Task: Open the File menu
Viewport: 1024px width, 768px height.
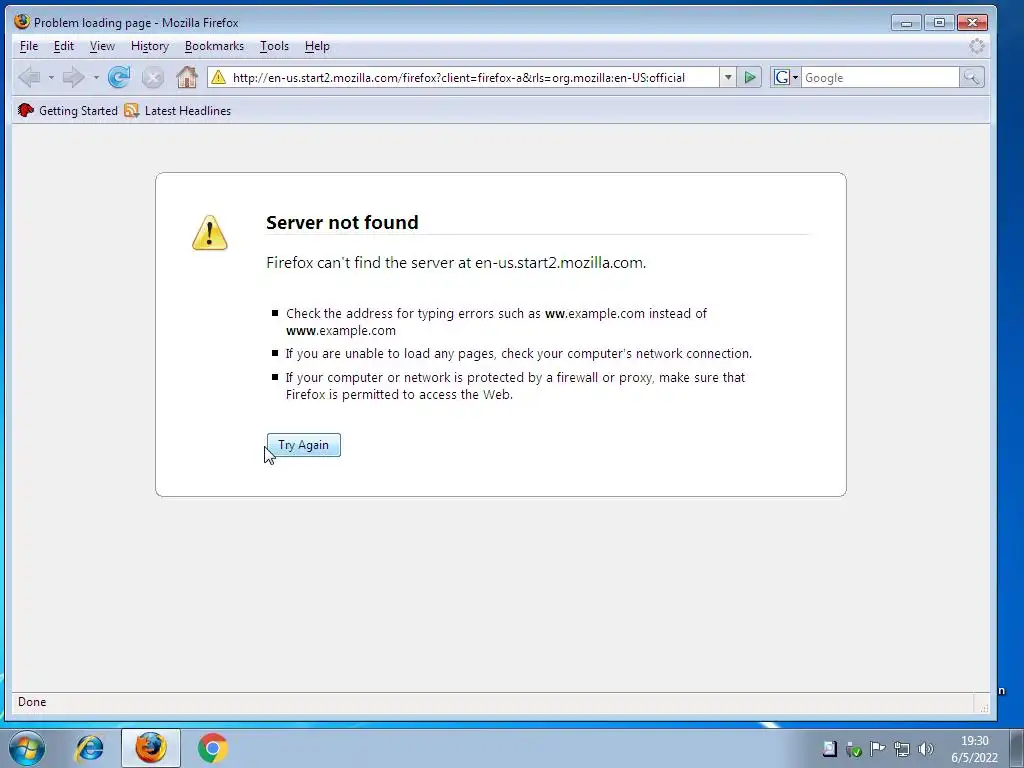Action: (x=29, y=46)
